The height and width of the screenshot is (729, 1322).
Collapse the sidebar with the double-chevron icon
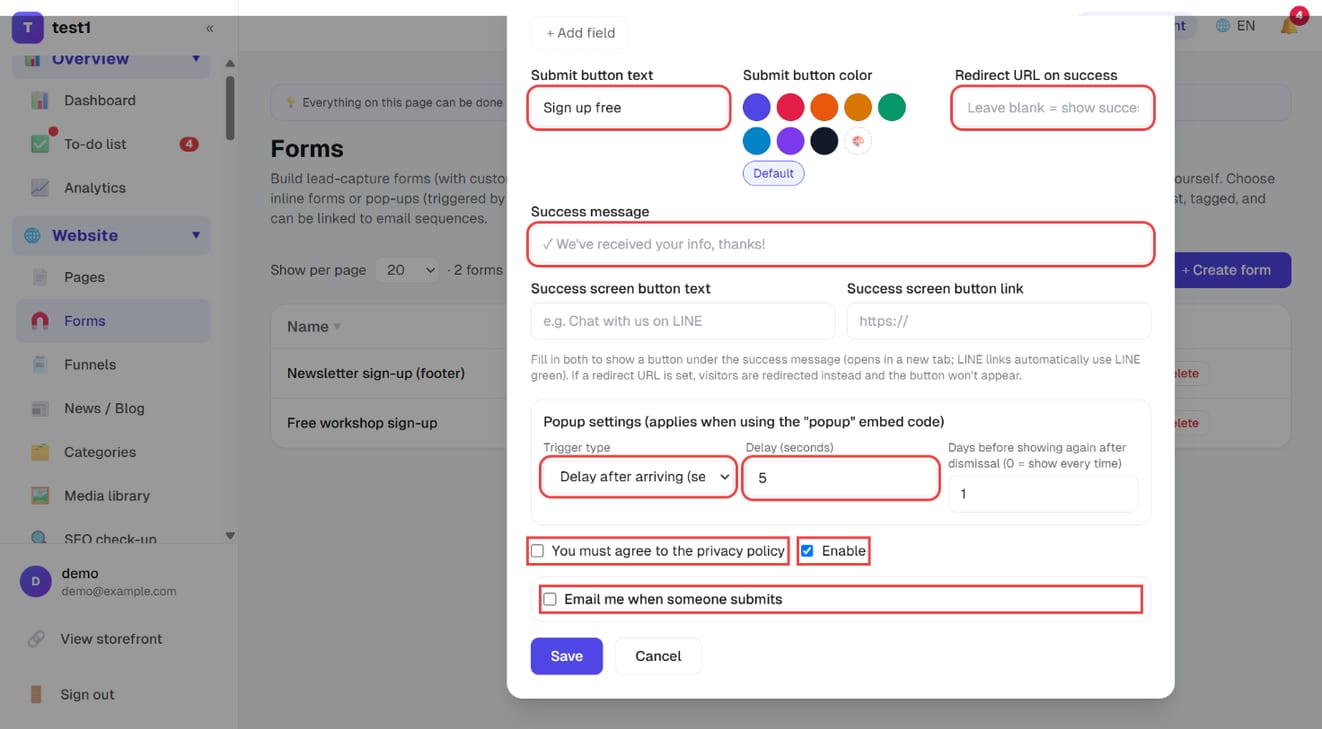pyautogui.click(x=210, y=28)
